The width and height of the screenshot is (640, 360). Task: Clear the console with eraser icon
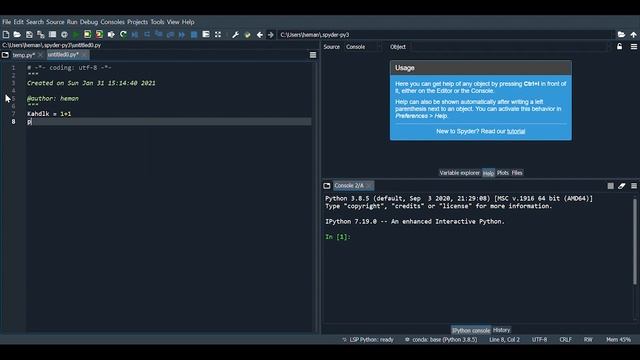click(622, 186)
